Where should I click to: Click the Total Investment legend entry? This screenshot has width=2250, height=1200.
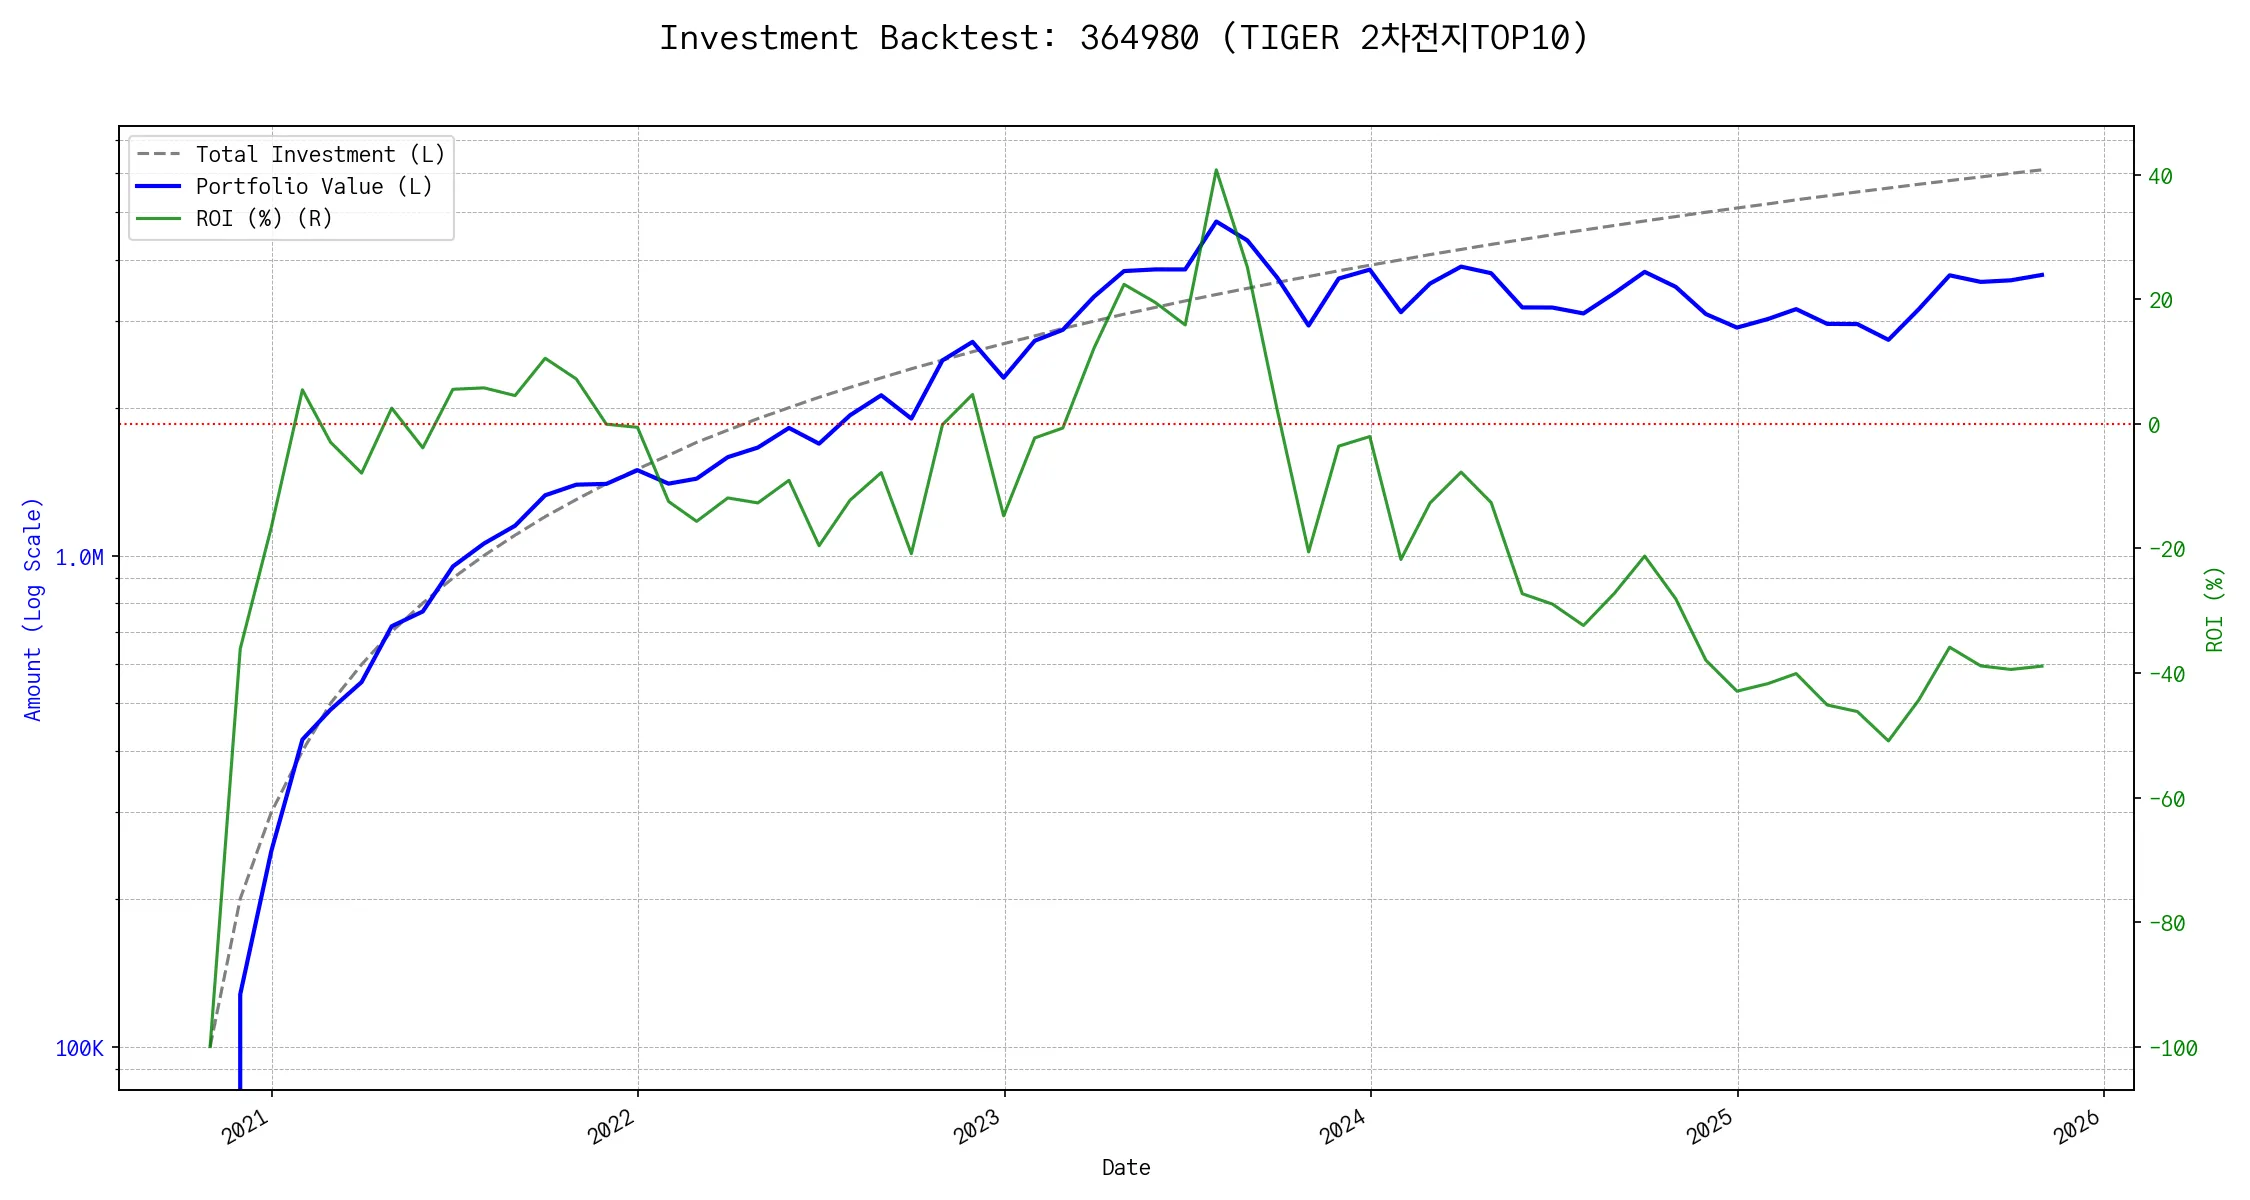point(320,155)
